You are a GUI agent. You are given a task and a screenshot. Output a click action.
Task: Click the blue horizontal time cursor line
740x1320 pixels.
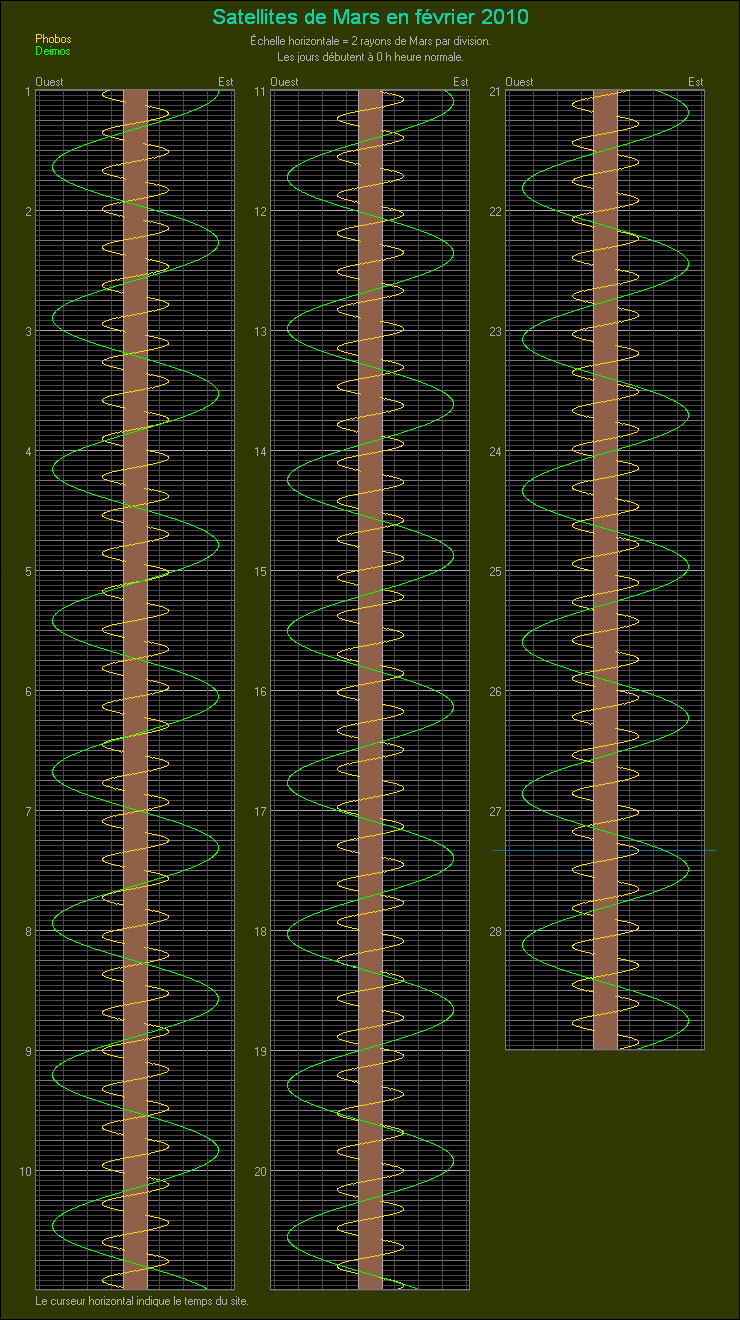click(605, 850)
